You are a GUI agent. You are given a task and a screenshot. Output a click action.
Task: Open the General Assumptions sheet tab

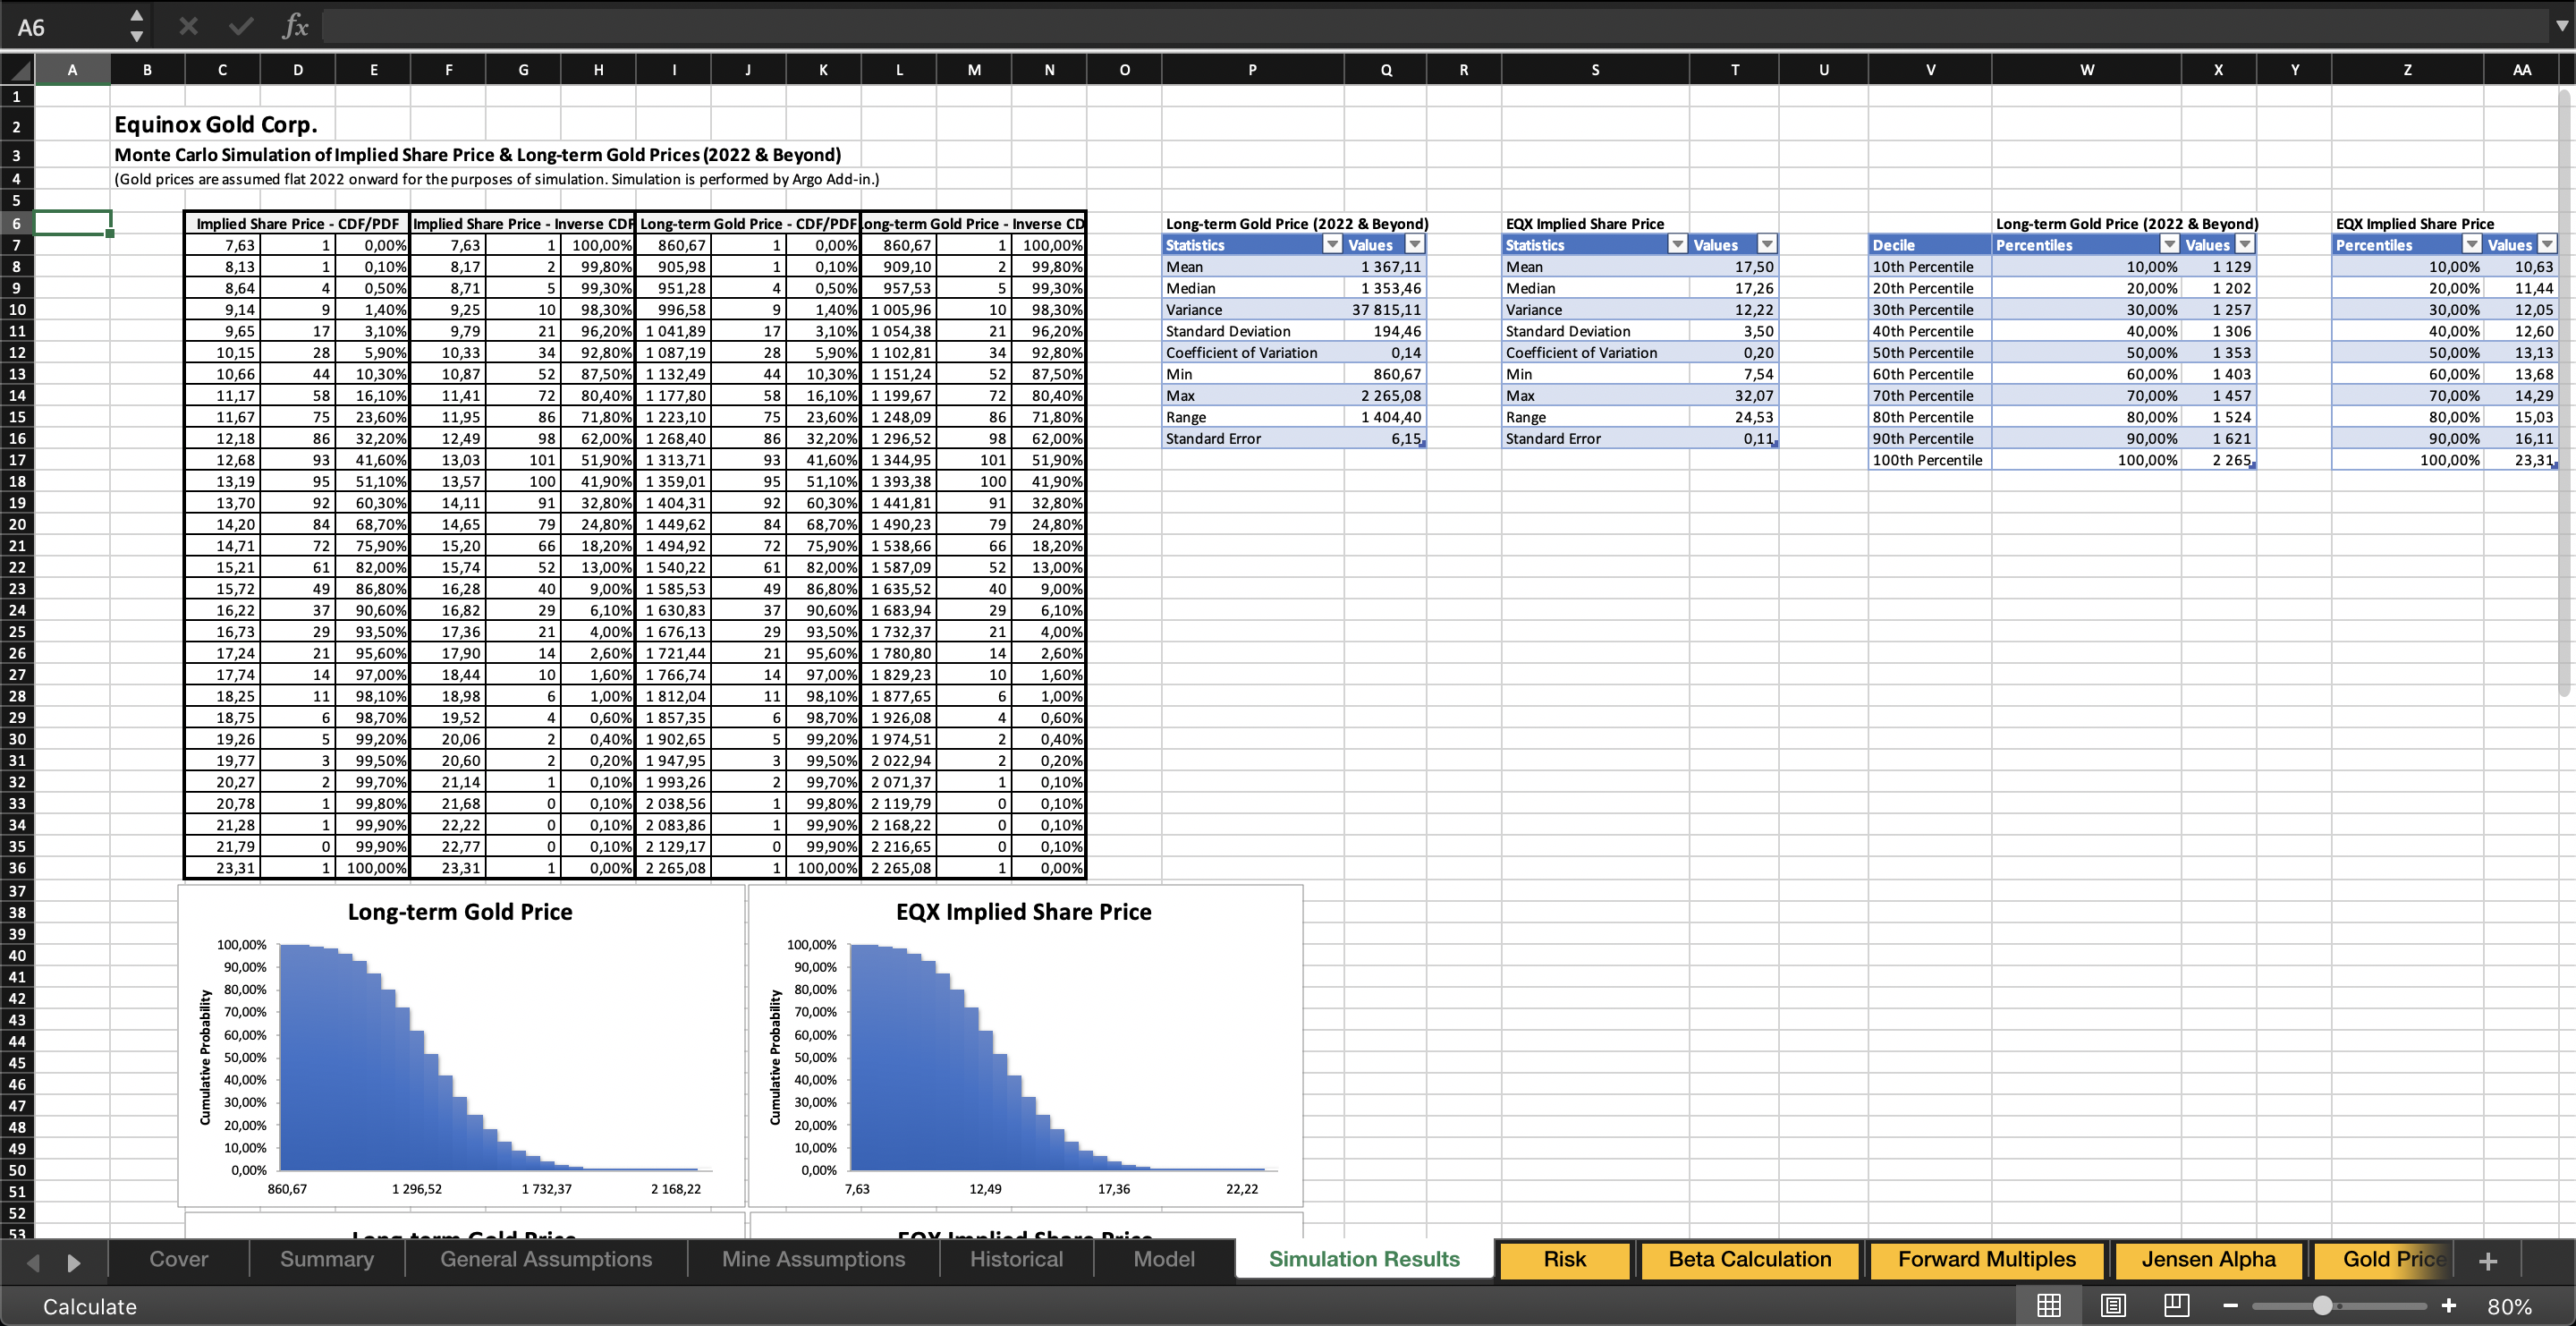click(546, 1259)
